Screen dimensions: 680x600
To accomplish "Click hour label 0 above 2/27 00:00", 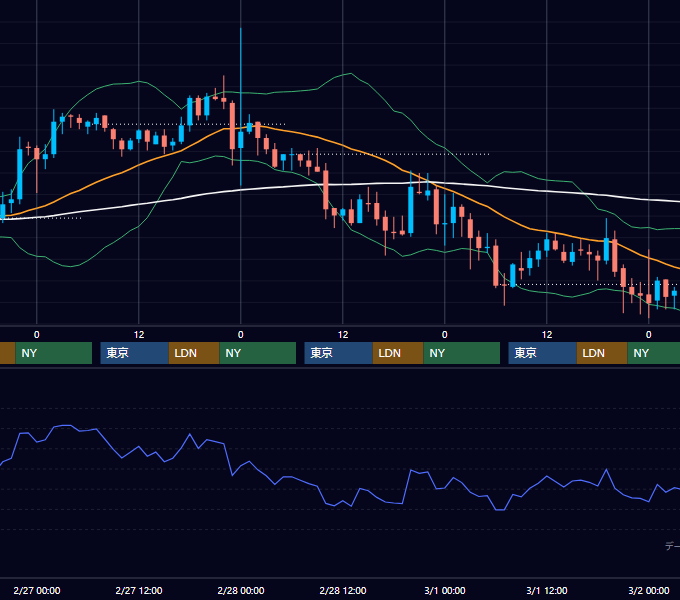I will 37,335.
